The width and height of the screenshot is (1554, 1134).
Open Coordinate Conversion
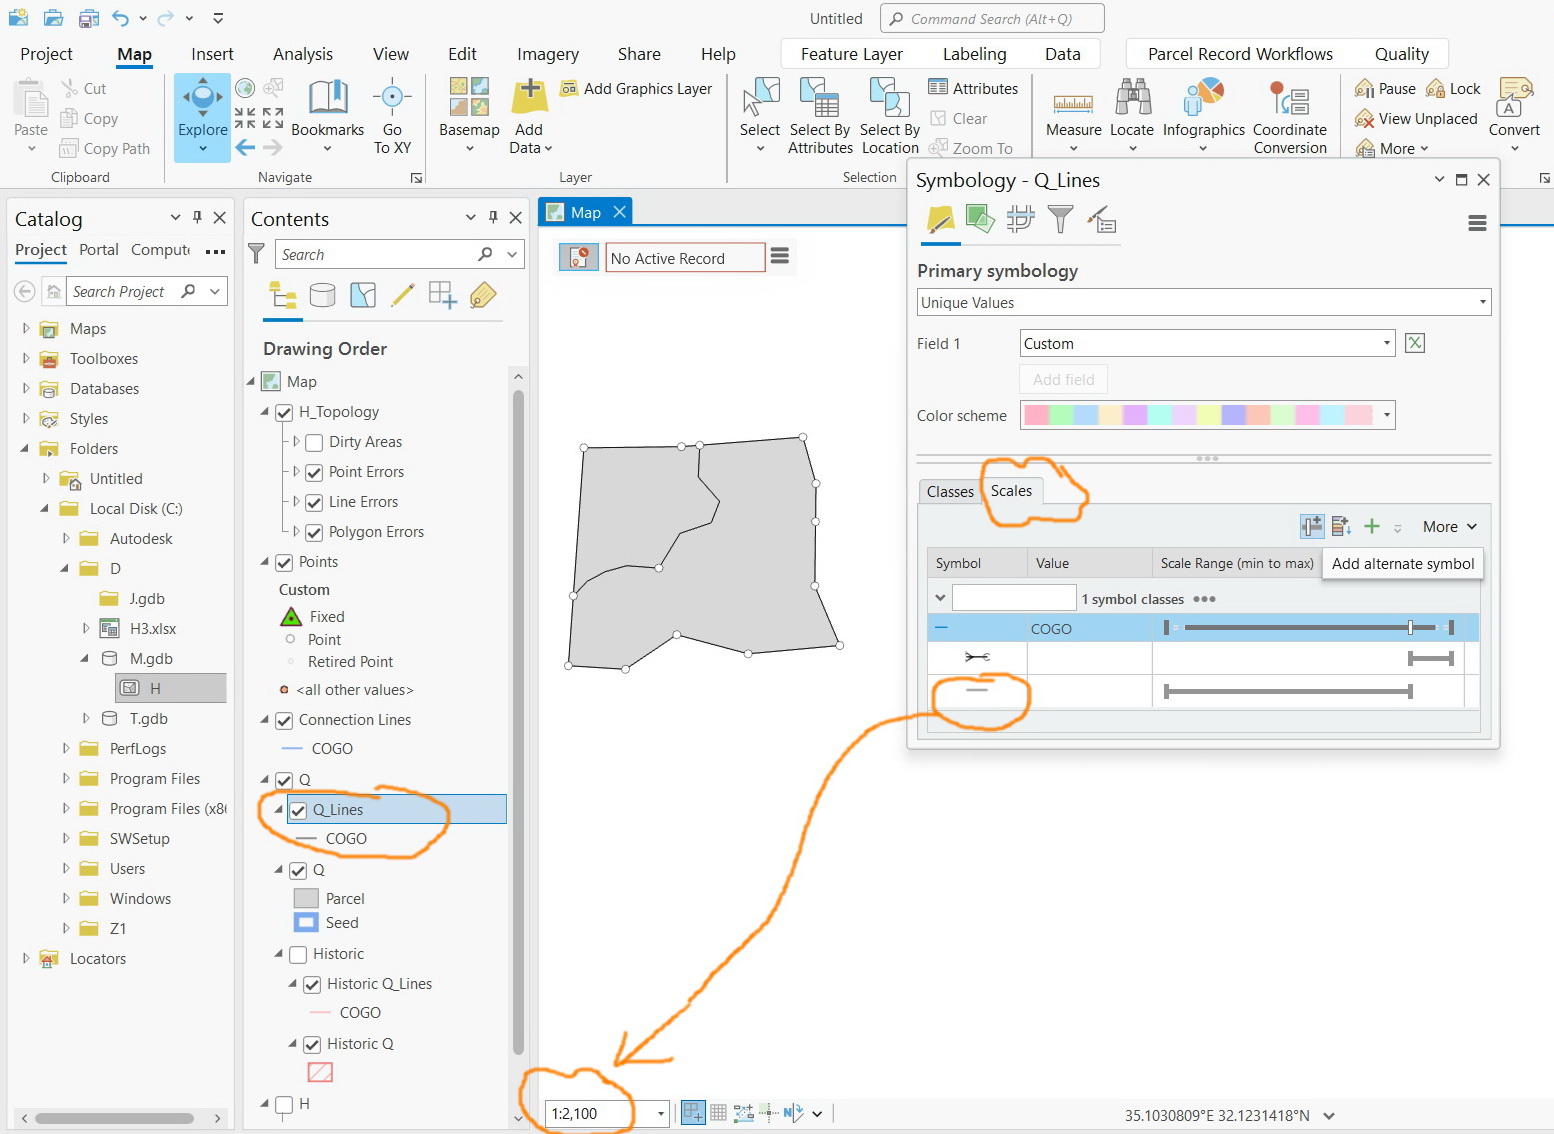click(1290, 110)
